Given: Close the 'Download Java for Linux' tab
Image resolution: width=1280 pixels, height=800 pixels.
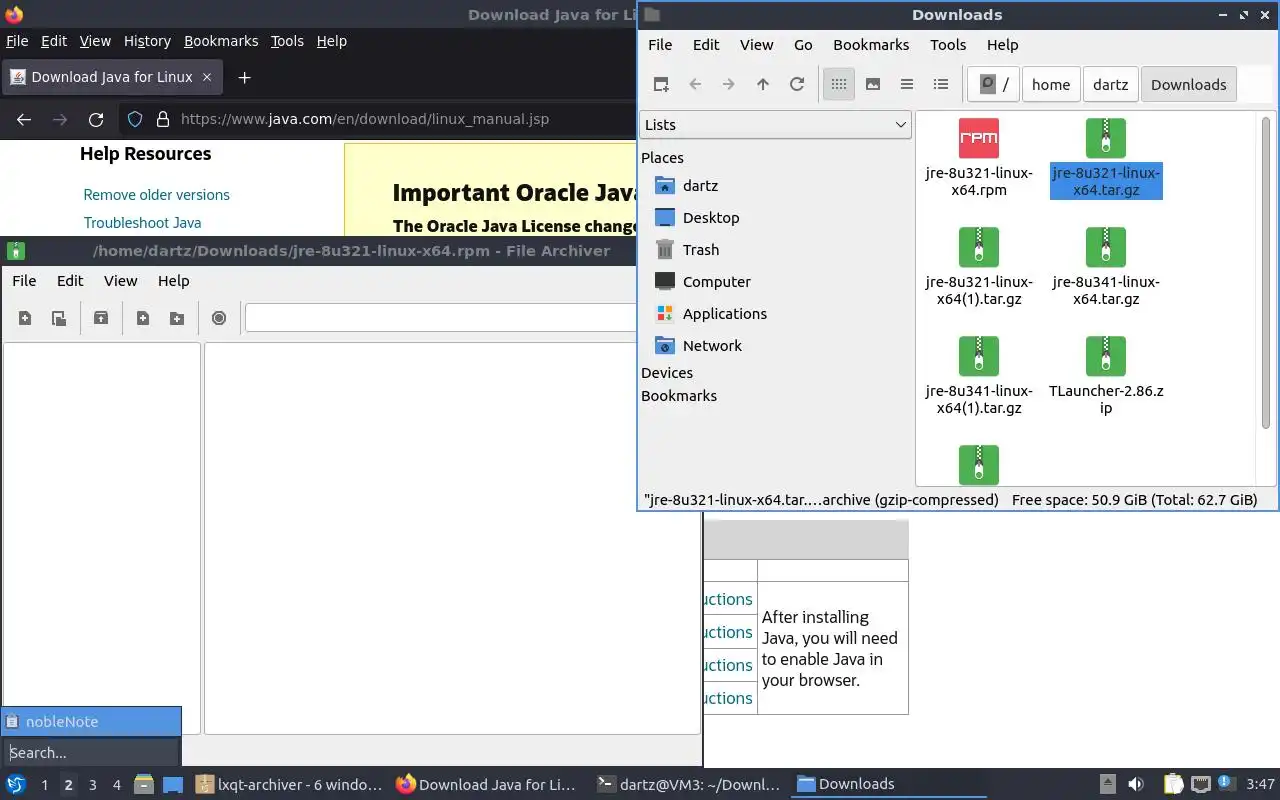Looking at the screenshot, I should [x=207, y=77].
